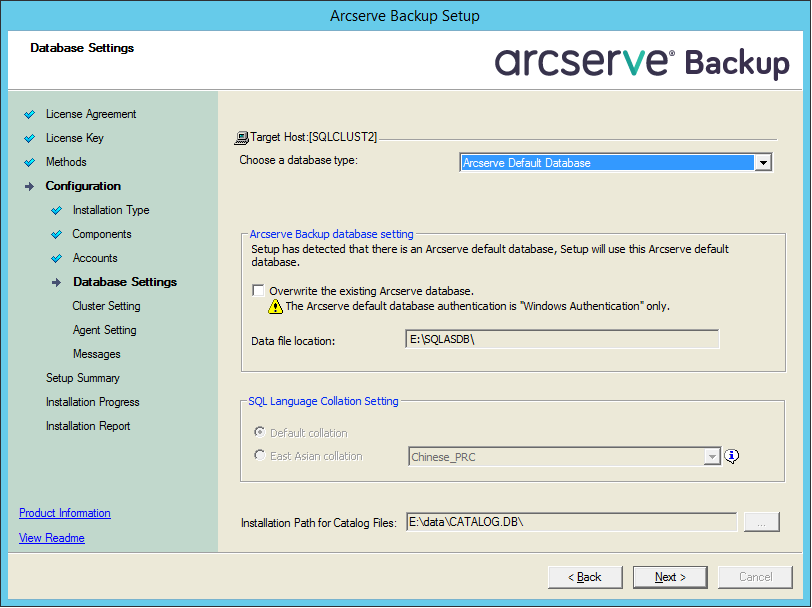
Task: Select the East Asian collation option
Action: point(260,456)
